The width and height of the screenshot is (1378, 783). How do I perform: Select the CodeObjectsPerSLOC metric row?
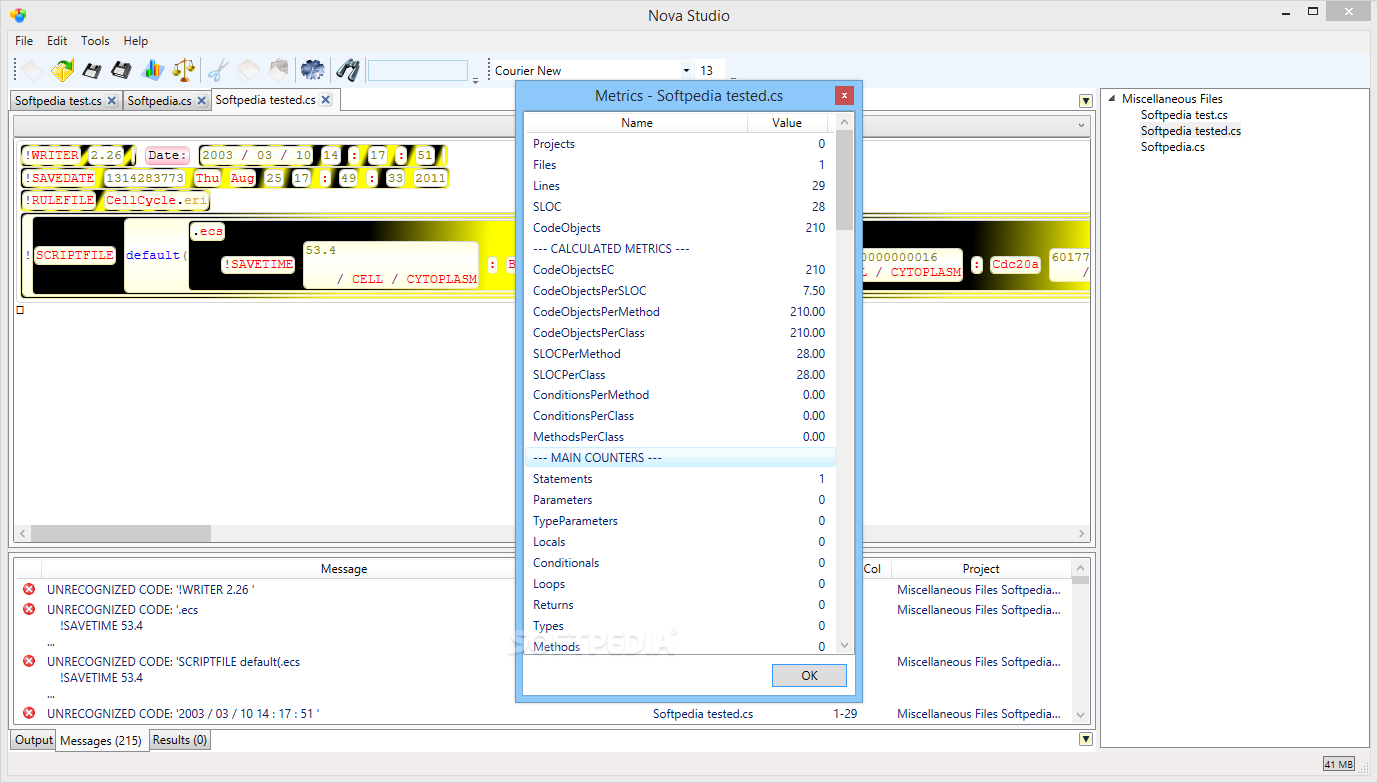tap(680, 291)
